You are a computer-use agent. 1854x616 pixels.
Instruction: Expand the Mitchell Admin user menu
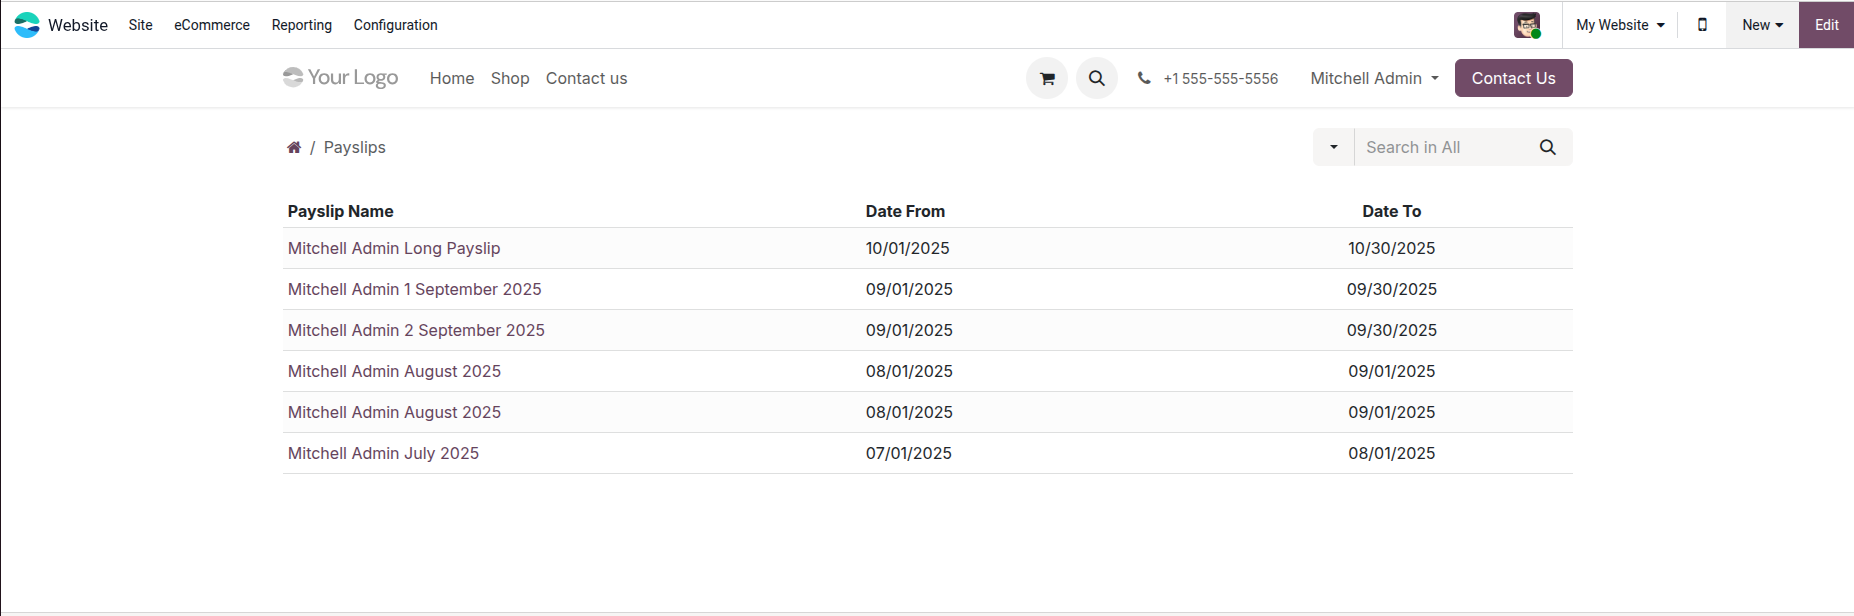[1374, 78]
